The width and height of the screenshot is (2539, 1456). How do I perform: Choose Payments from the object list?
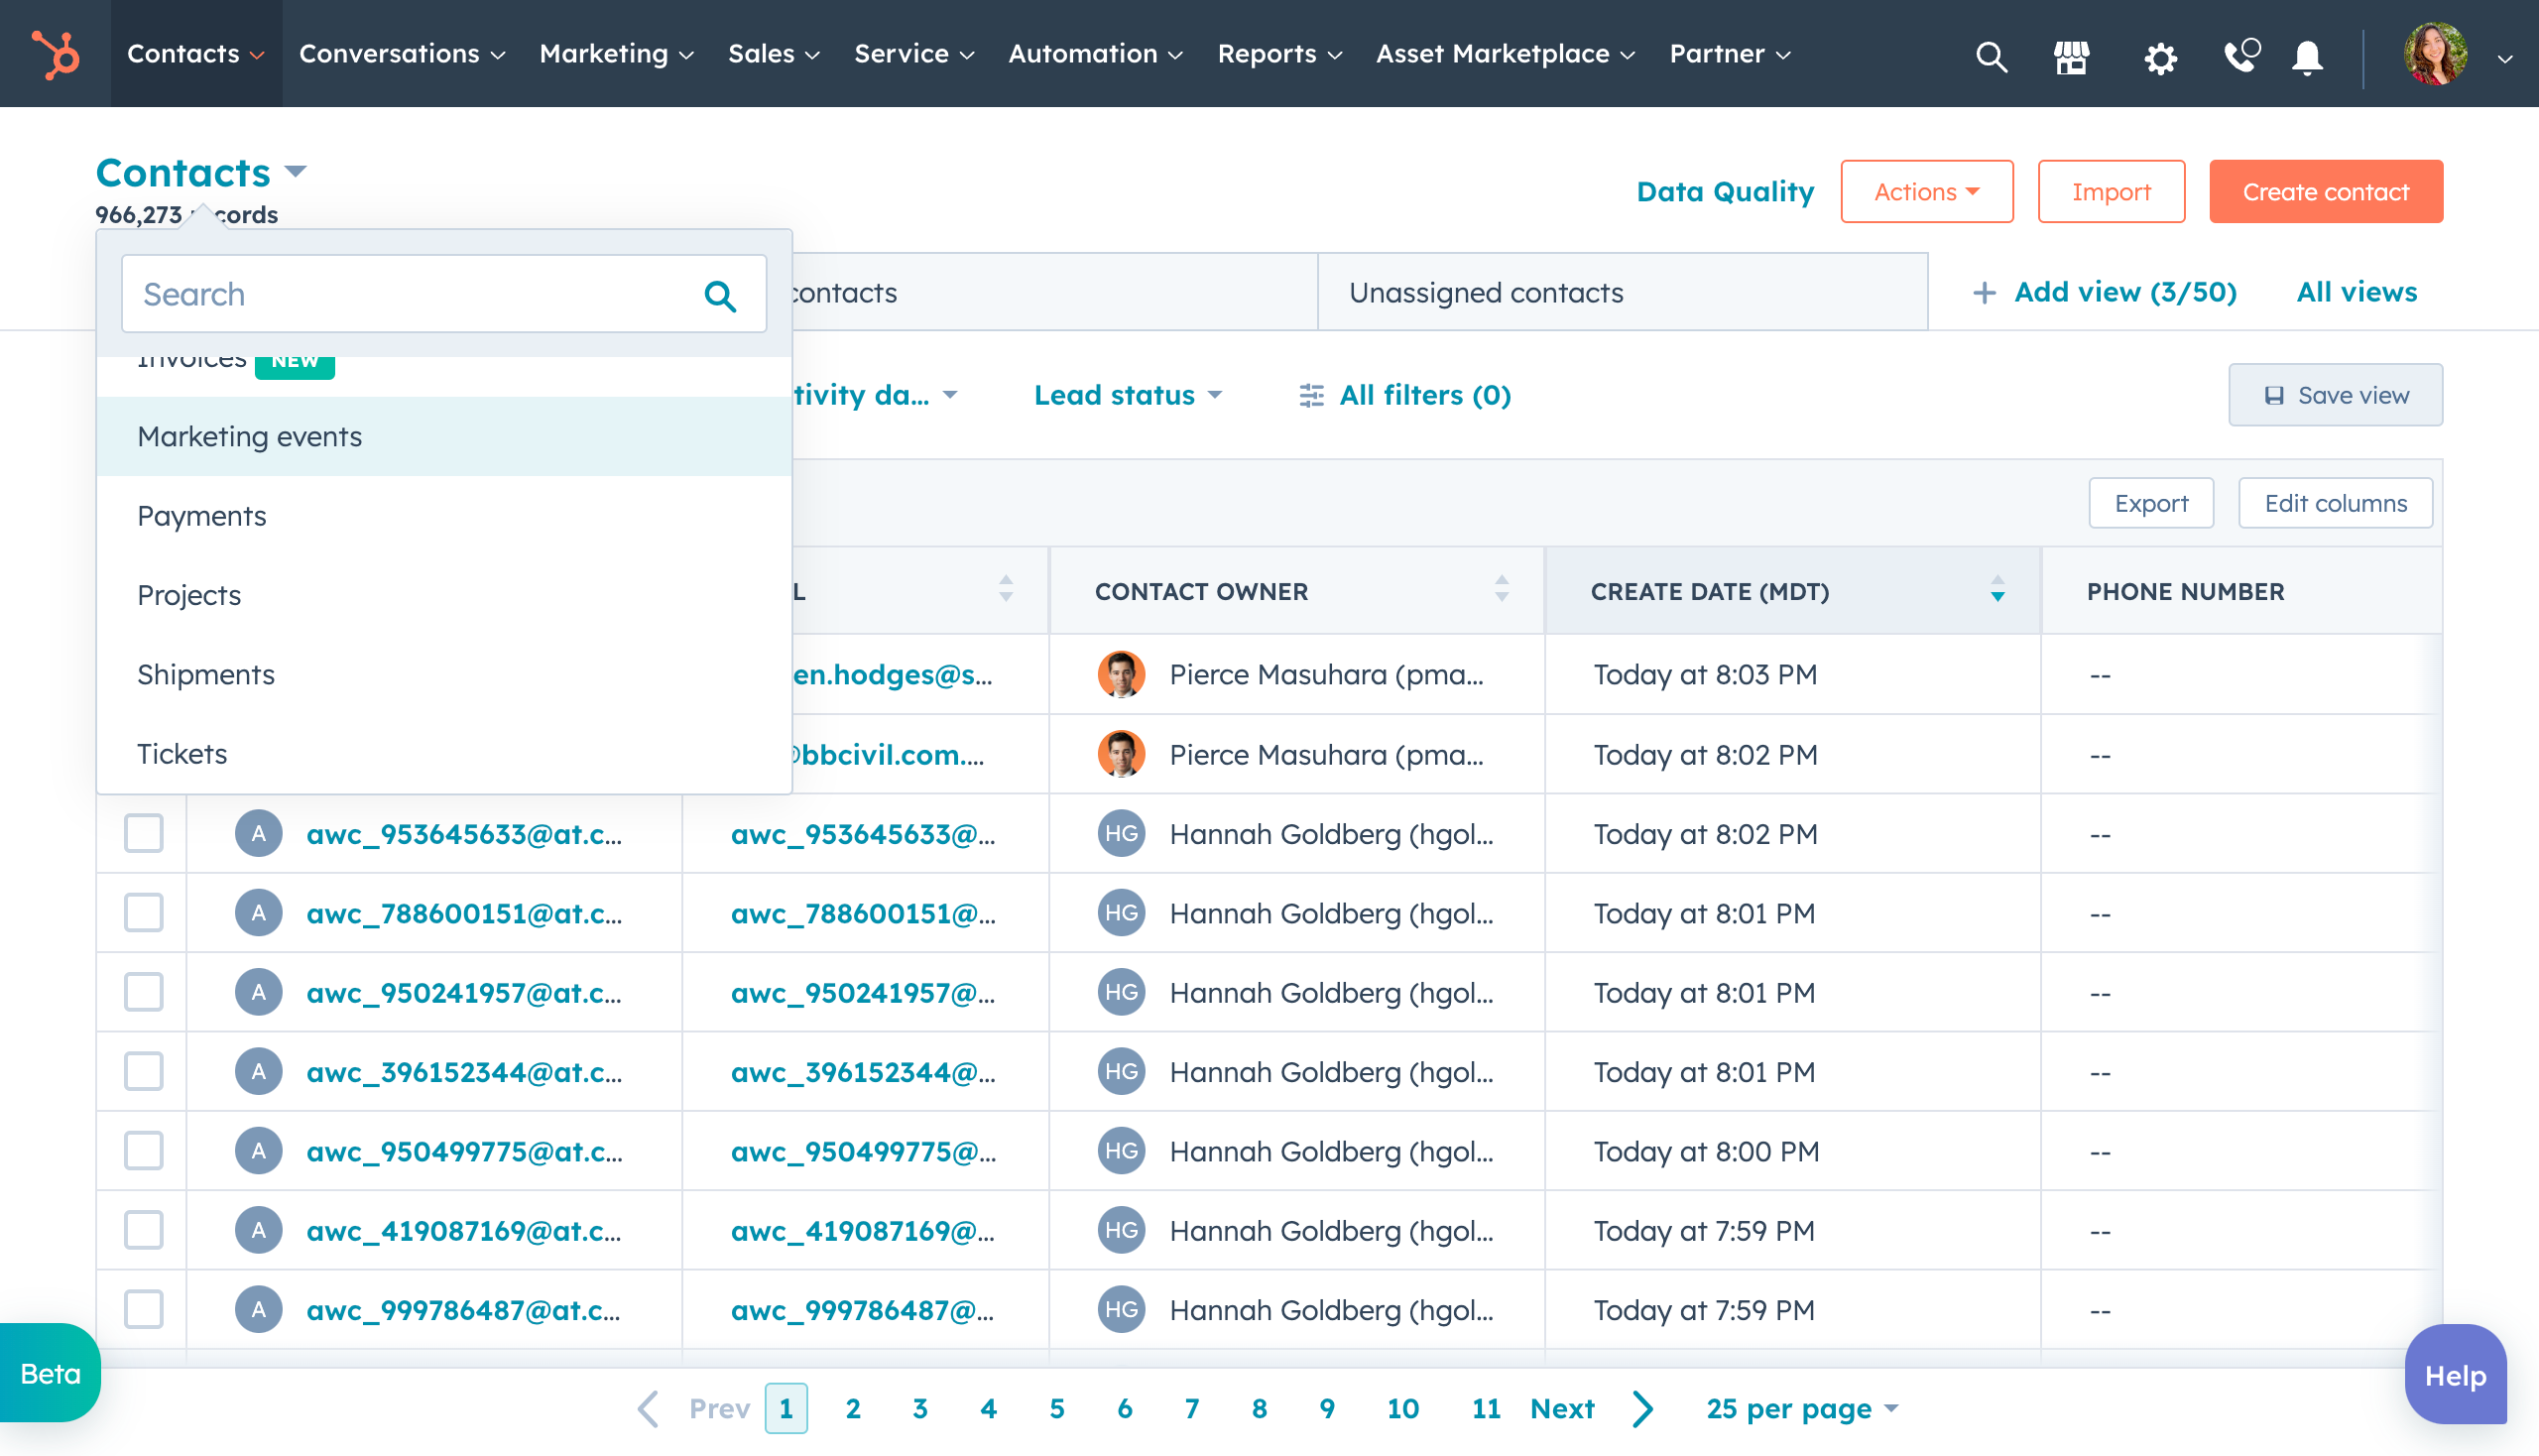[444, 515]
